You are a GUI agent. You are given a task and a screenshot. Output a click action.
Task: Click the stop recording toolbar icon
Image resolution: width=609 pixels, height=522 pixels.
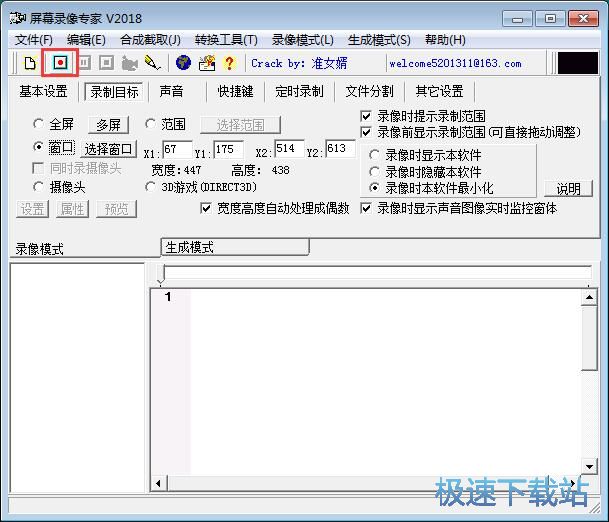[x=106, y=63]
